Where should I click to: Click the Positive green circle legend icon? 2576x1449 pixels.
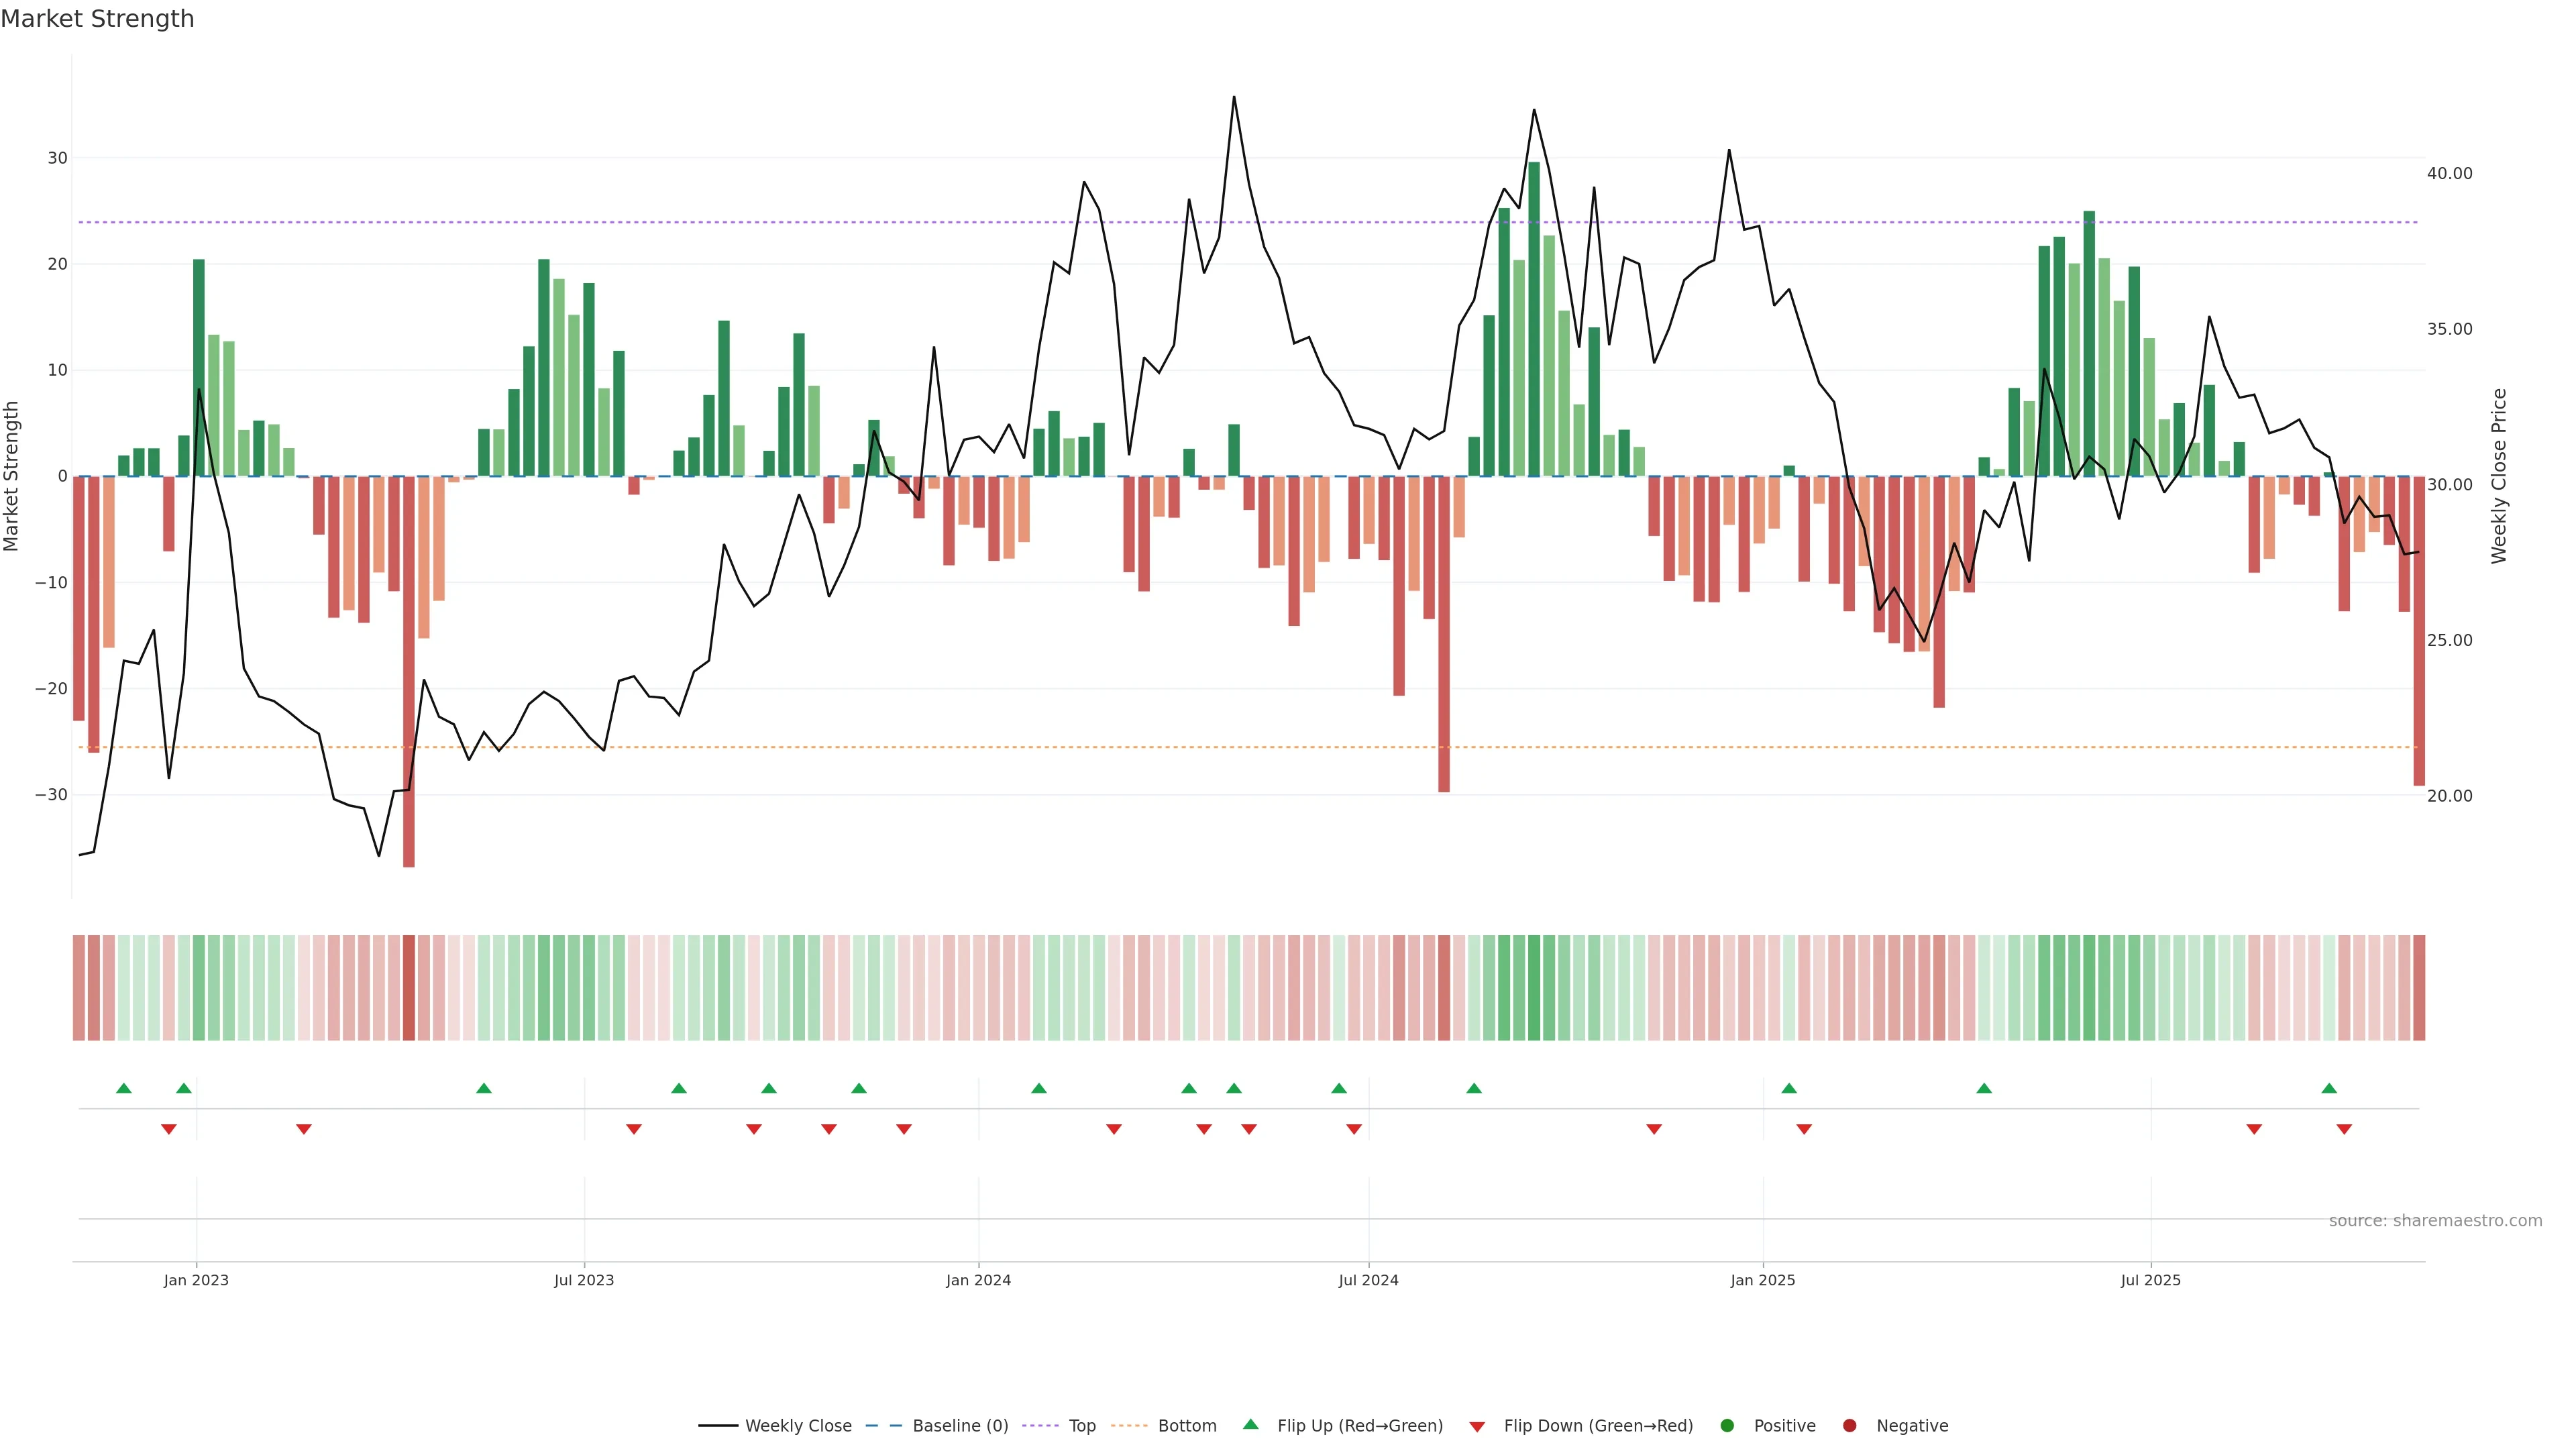[x=1727, y=1426]
